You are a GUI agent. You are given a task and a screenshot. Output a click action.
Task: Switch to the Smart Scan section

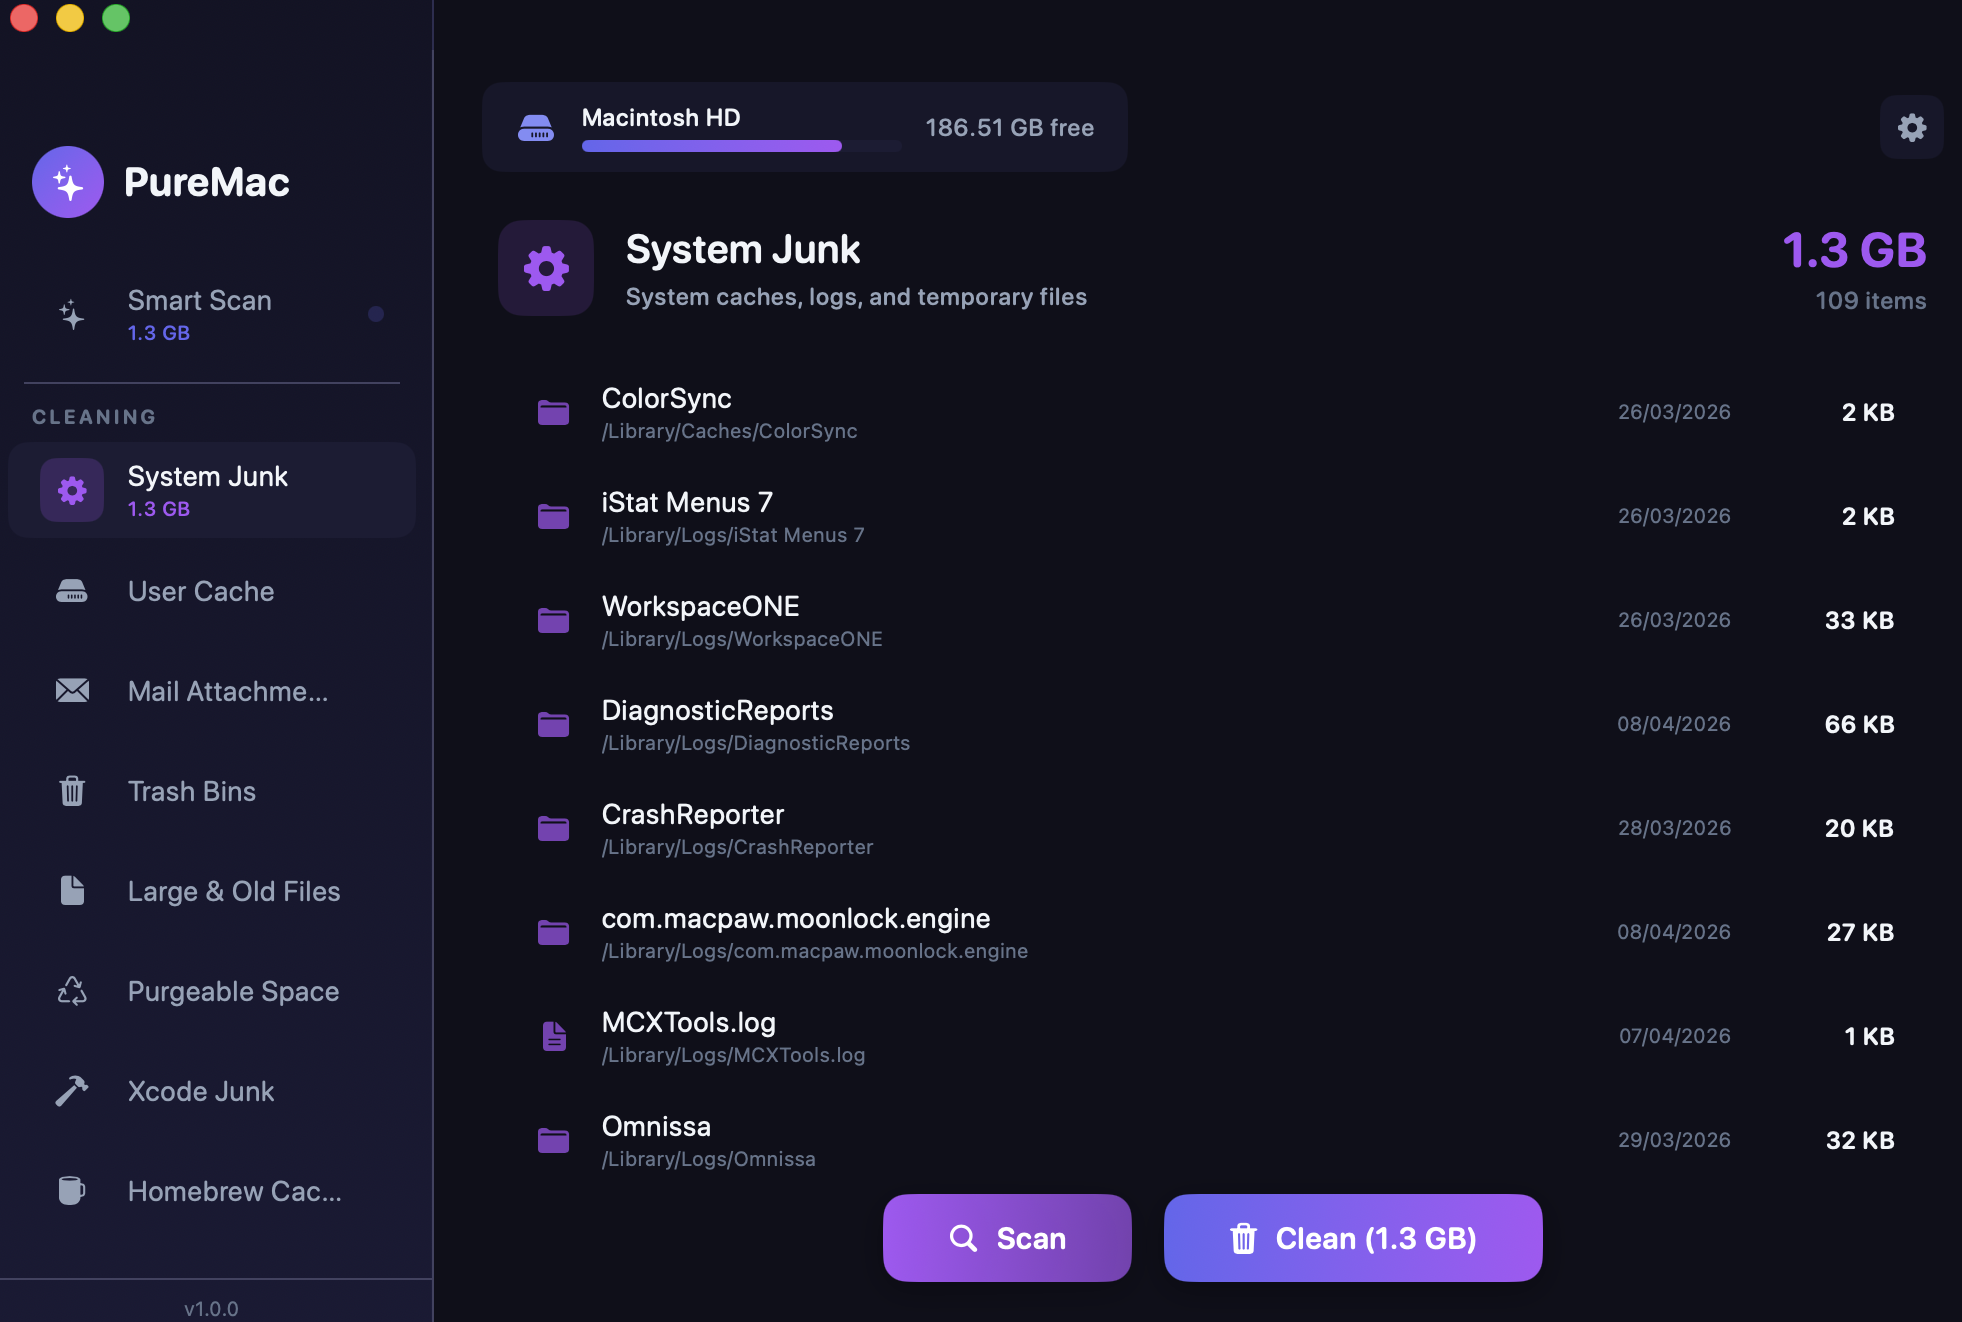(x=200, y=314)
